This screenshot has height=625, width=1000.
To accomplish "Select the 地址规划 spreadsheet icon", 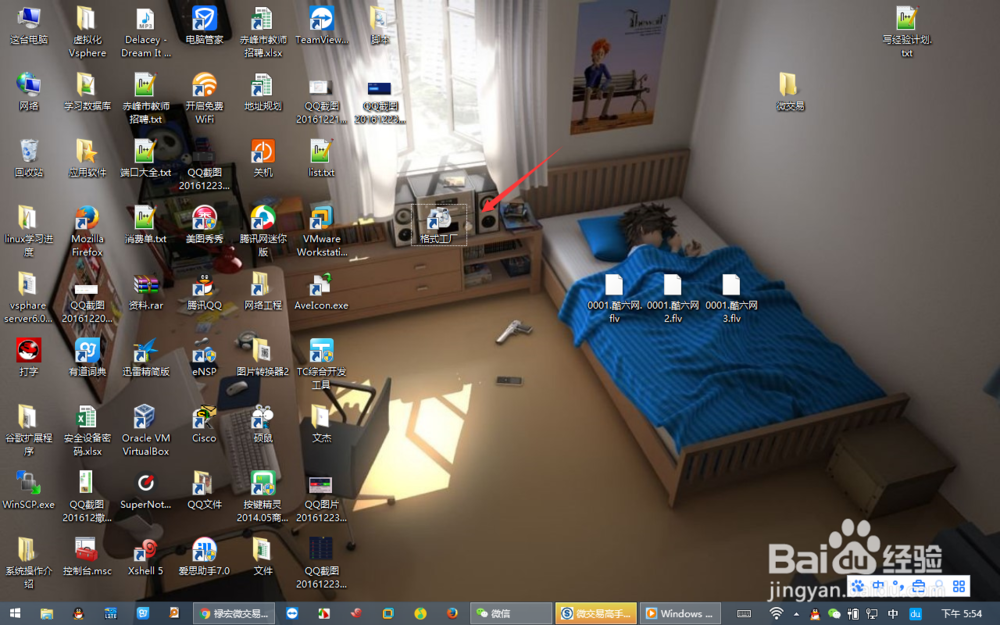I will [x=263, y=92].
